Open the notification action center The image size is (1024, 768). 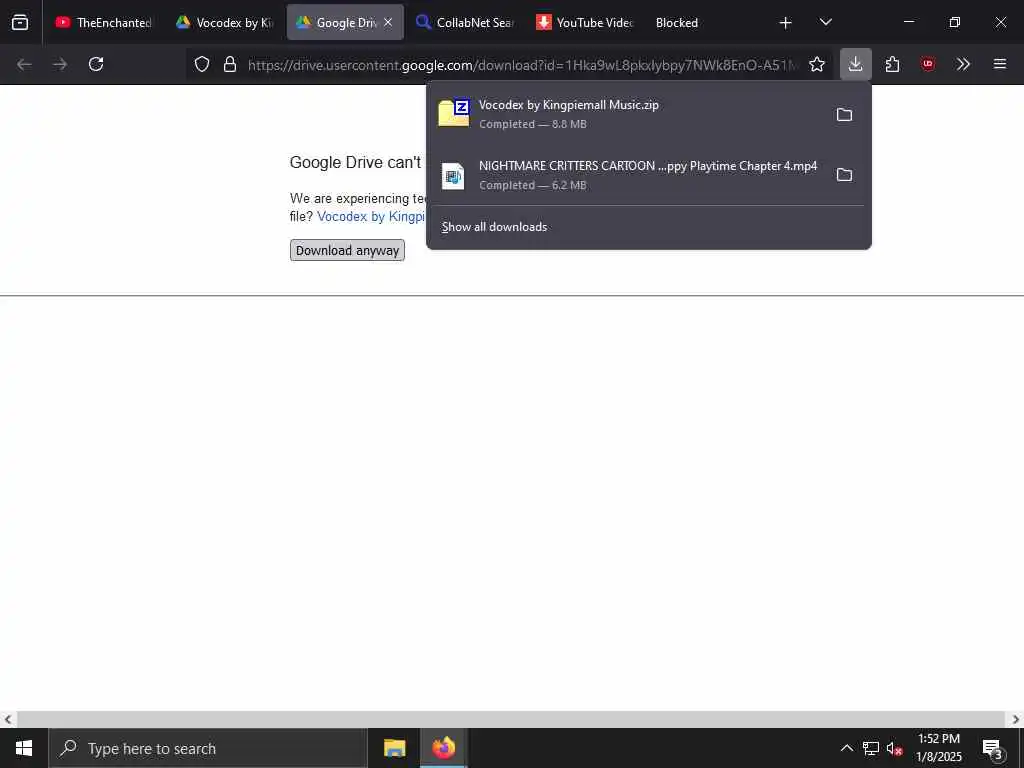993,748
